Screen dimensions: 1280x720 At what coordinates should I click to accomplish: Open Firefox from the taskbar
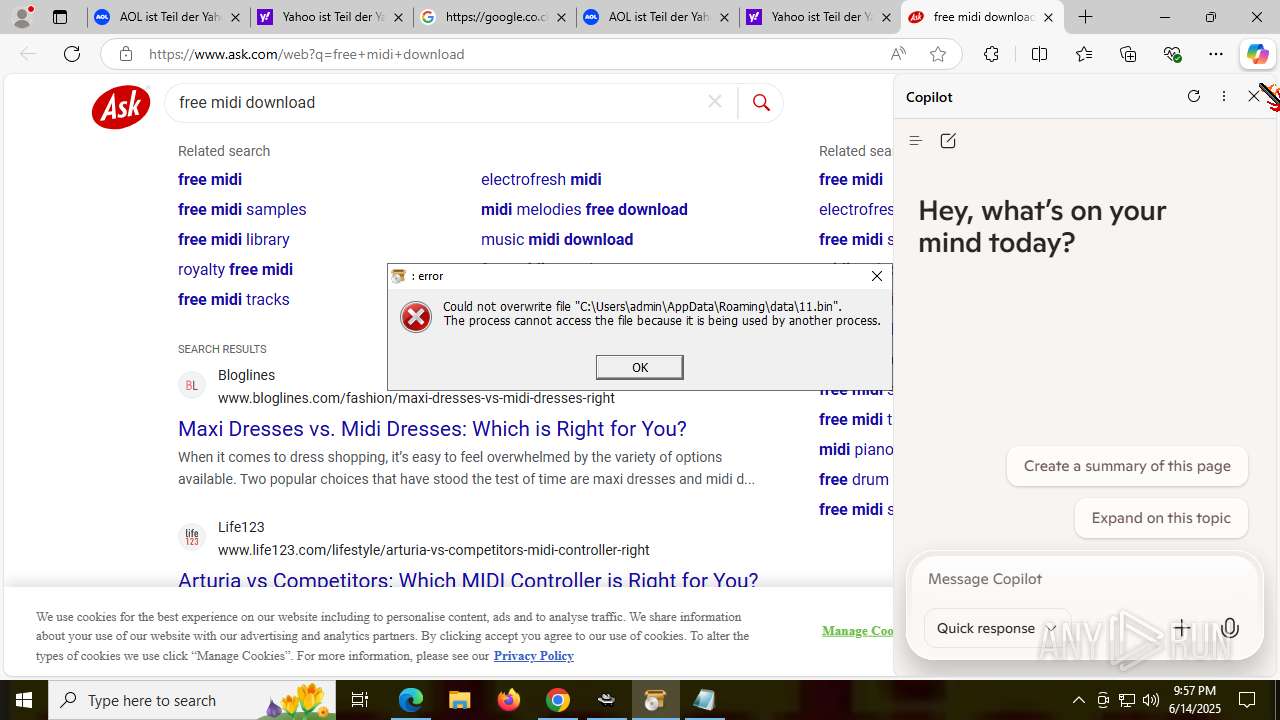click(509, 700)
